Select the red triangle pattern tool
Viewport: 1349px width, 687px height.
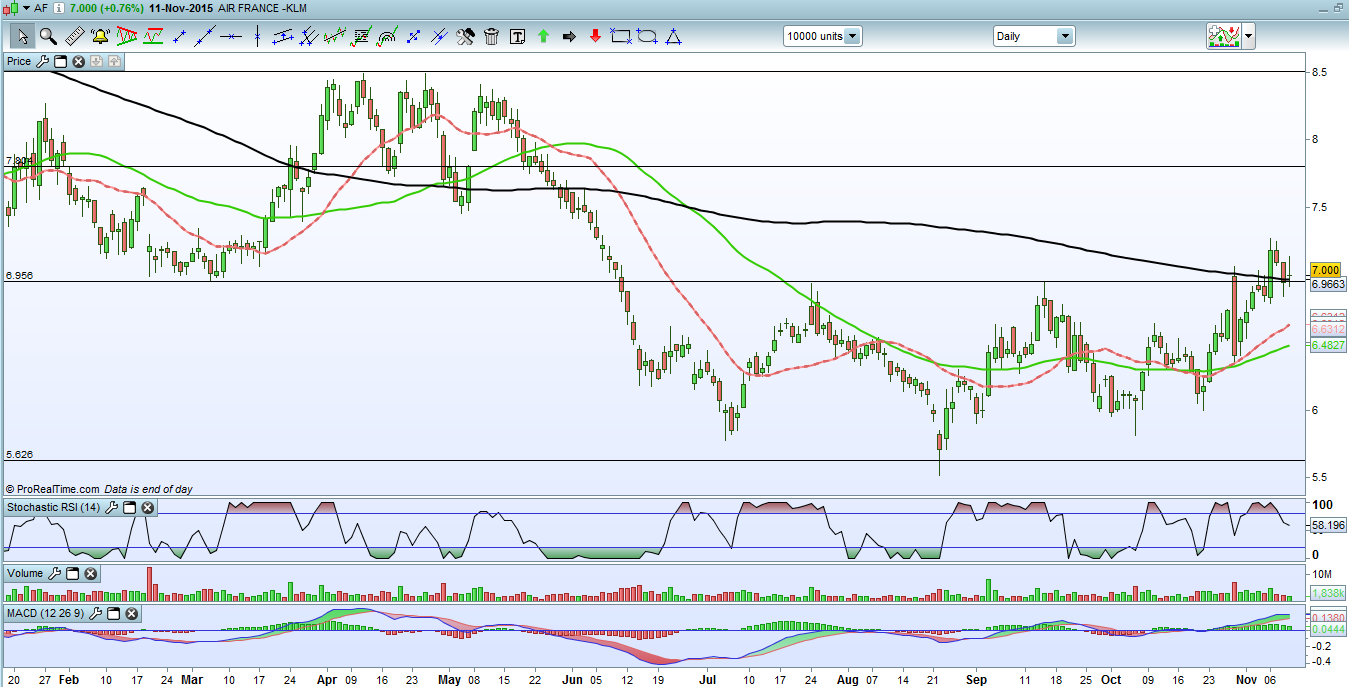[x=126, y=37]
